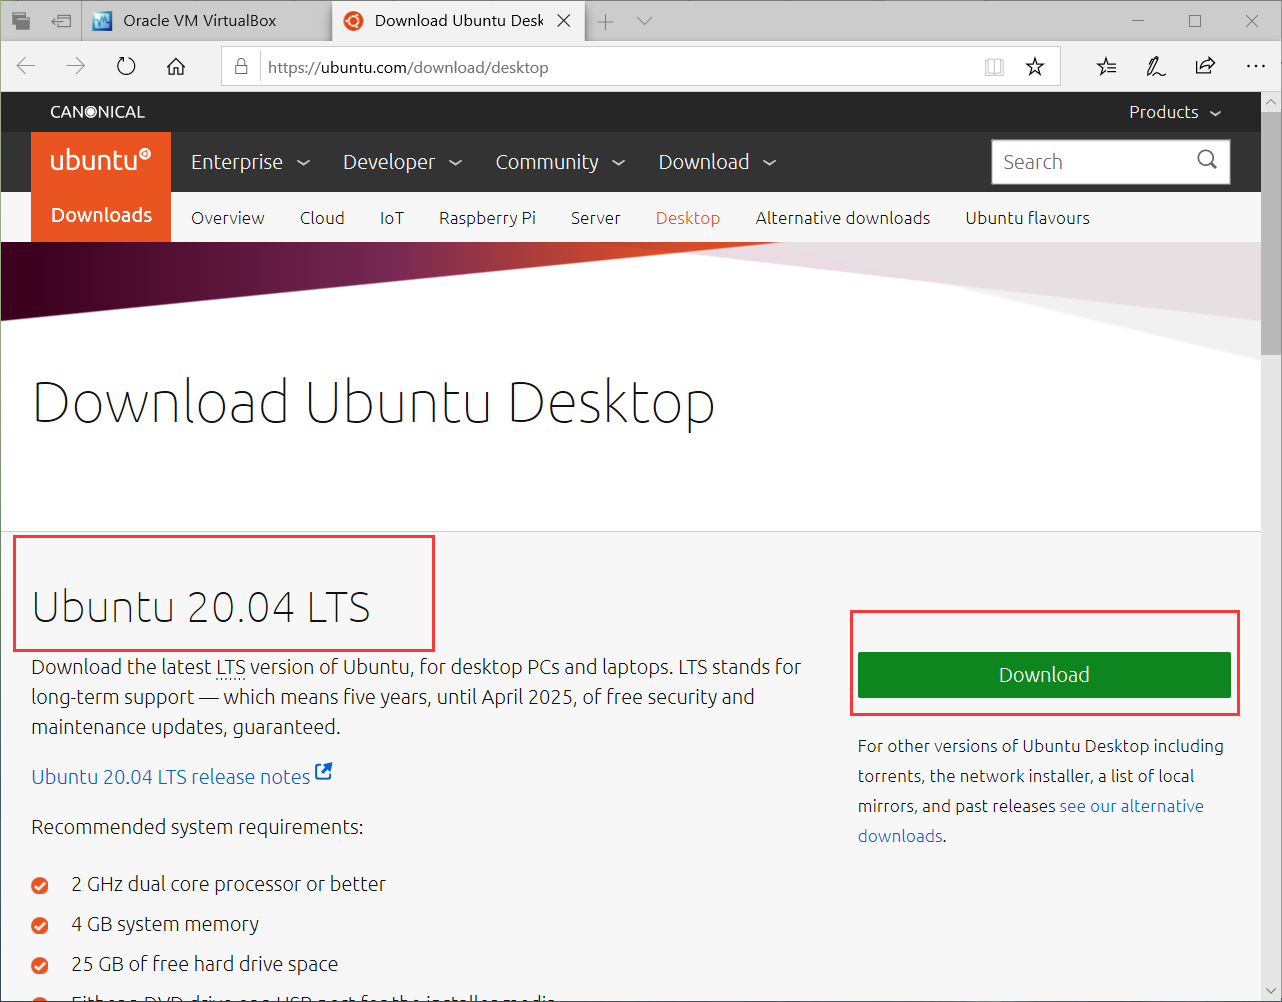Open Alternative downloads subnav item
The image size is (1282, 1002).
click(x=843, y=218)
